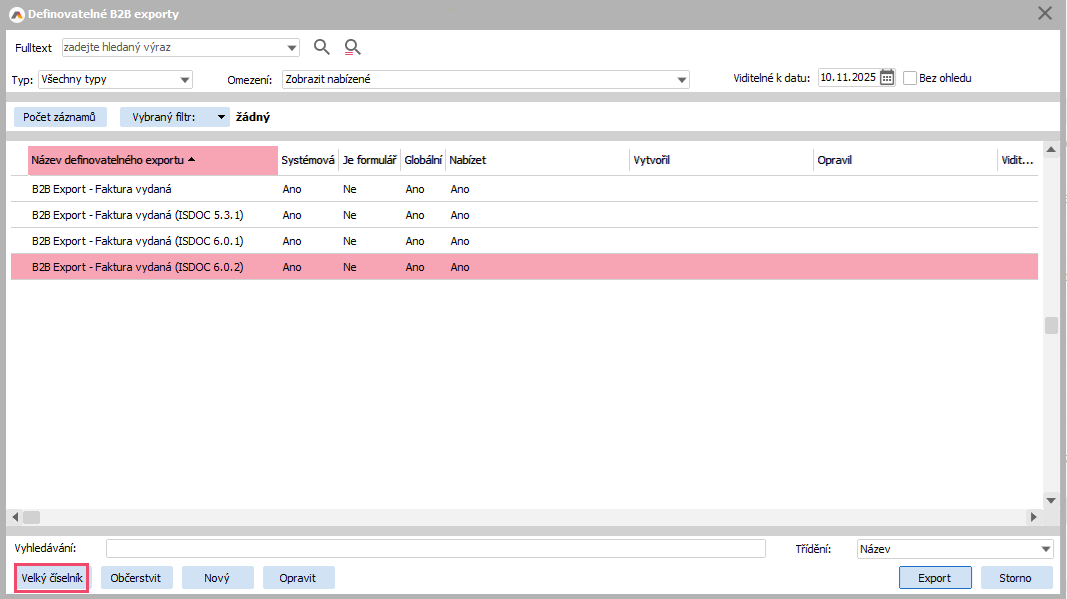Click Je formulář cell Ne in ISDOC 6.0.1 row
This screenshot has width=1067, height=599.
pyautogui.click(x=350, y=241)
